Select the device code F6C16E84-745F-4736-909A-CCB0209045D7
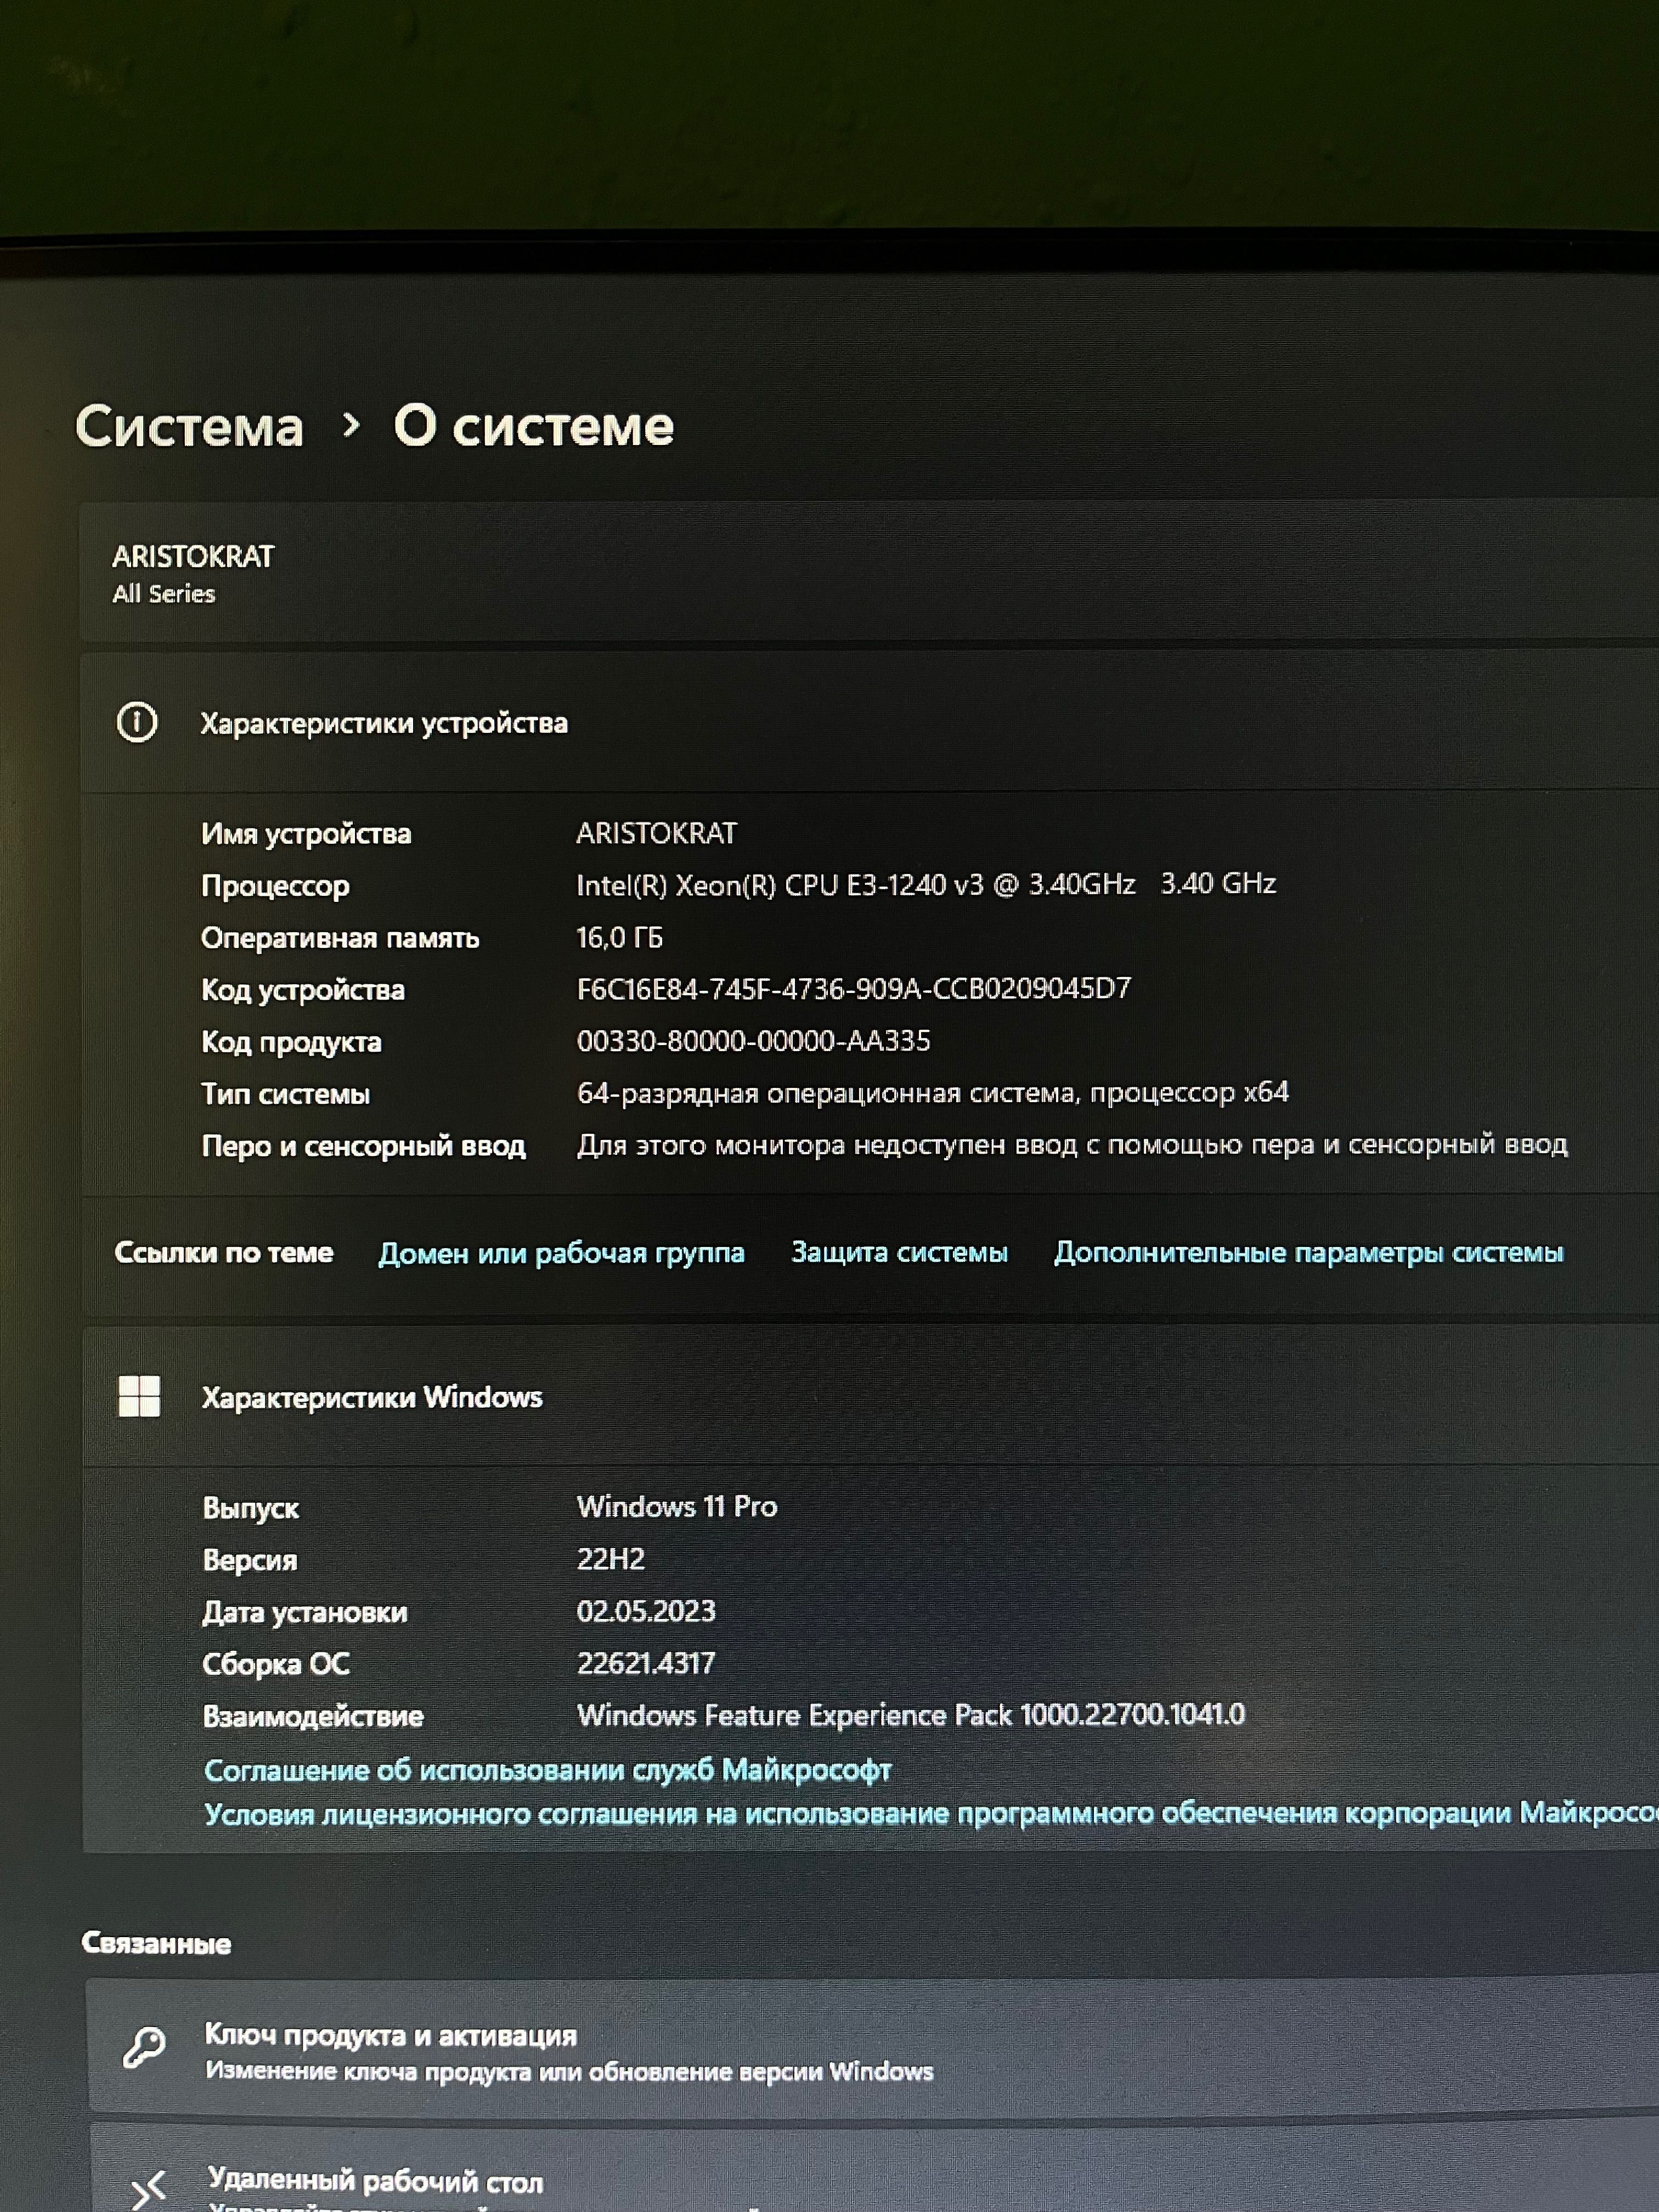The height and width of the screenshot is (2212, 1659). (x=853, y=989)
